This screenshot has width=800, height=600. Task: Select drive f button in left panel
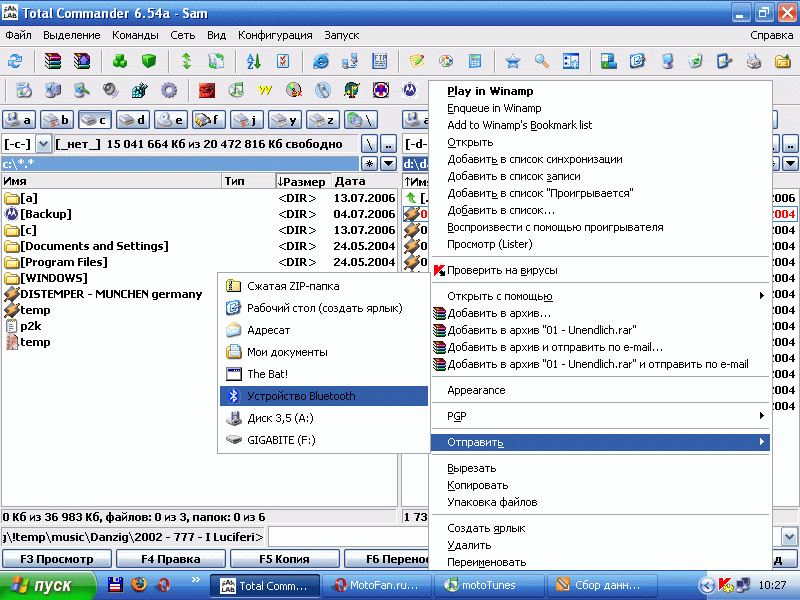(209, 120)
